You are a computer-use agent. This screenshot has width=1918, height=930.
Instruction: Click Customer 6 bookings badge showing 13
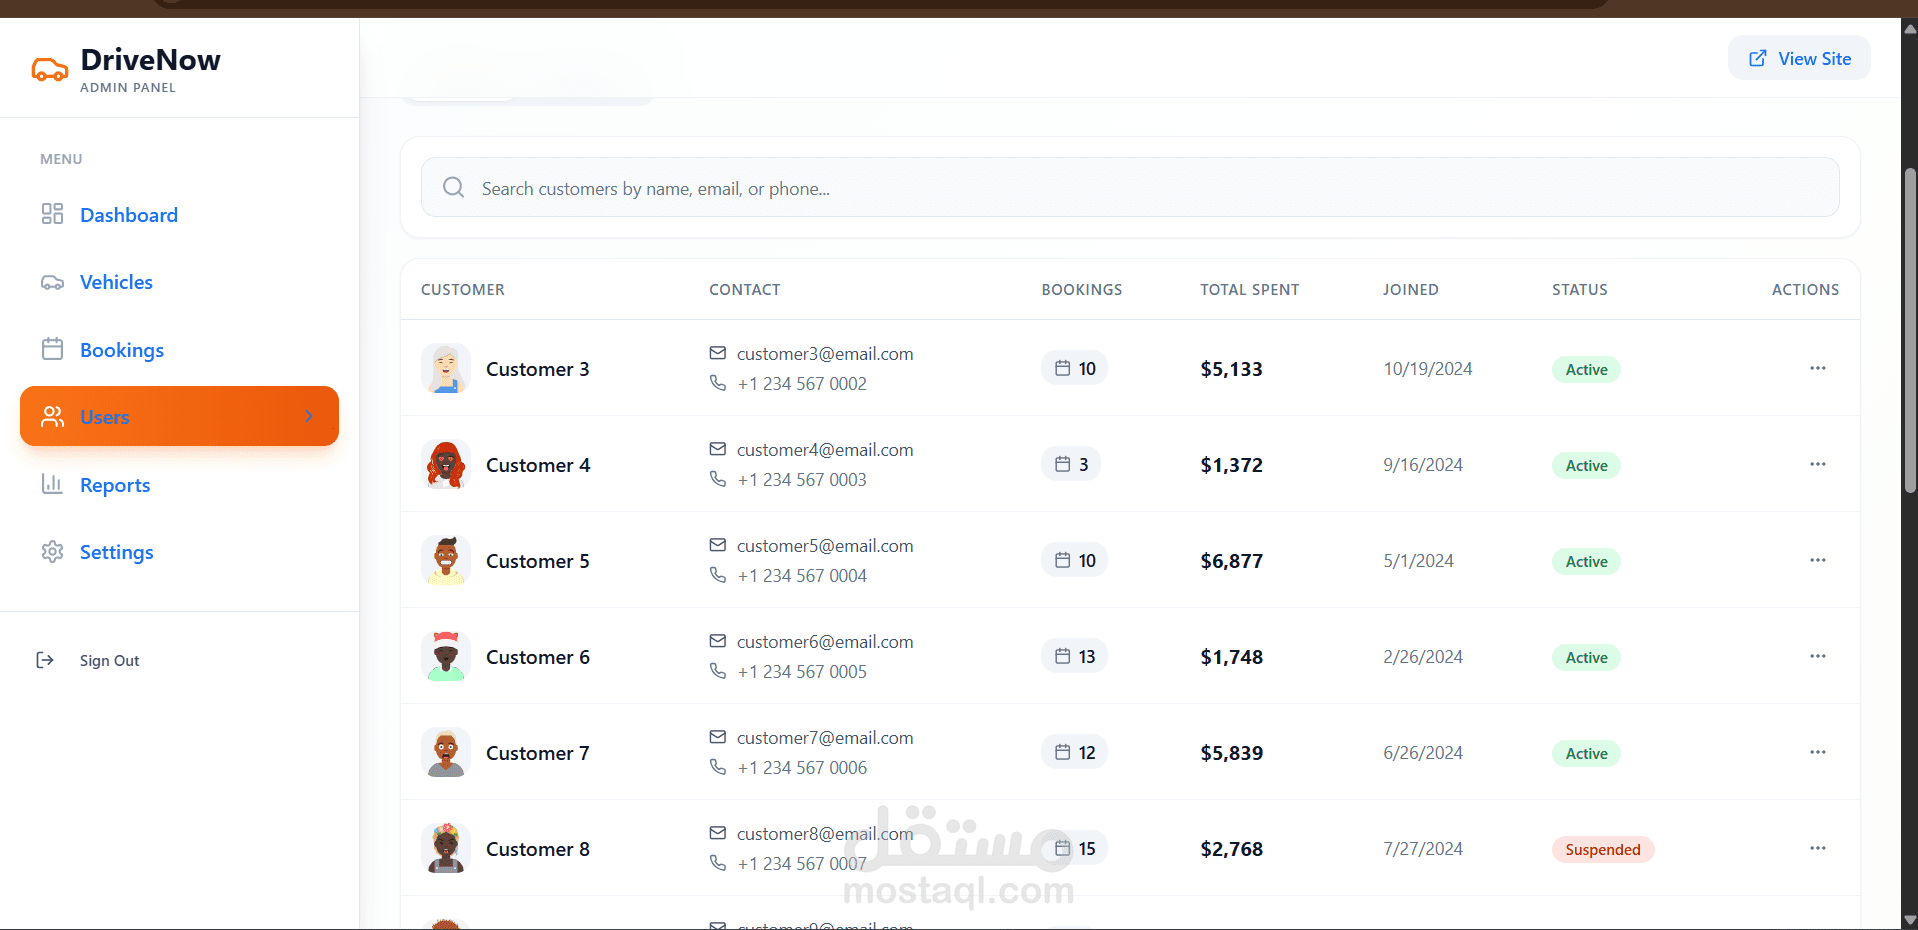1074,656
